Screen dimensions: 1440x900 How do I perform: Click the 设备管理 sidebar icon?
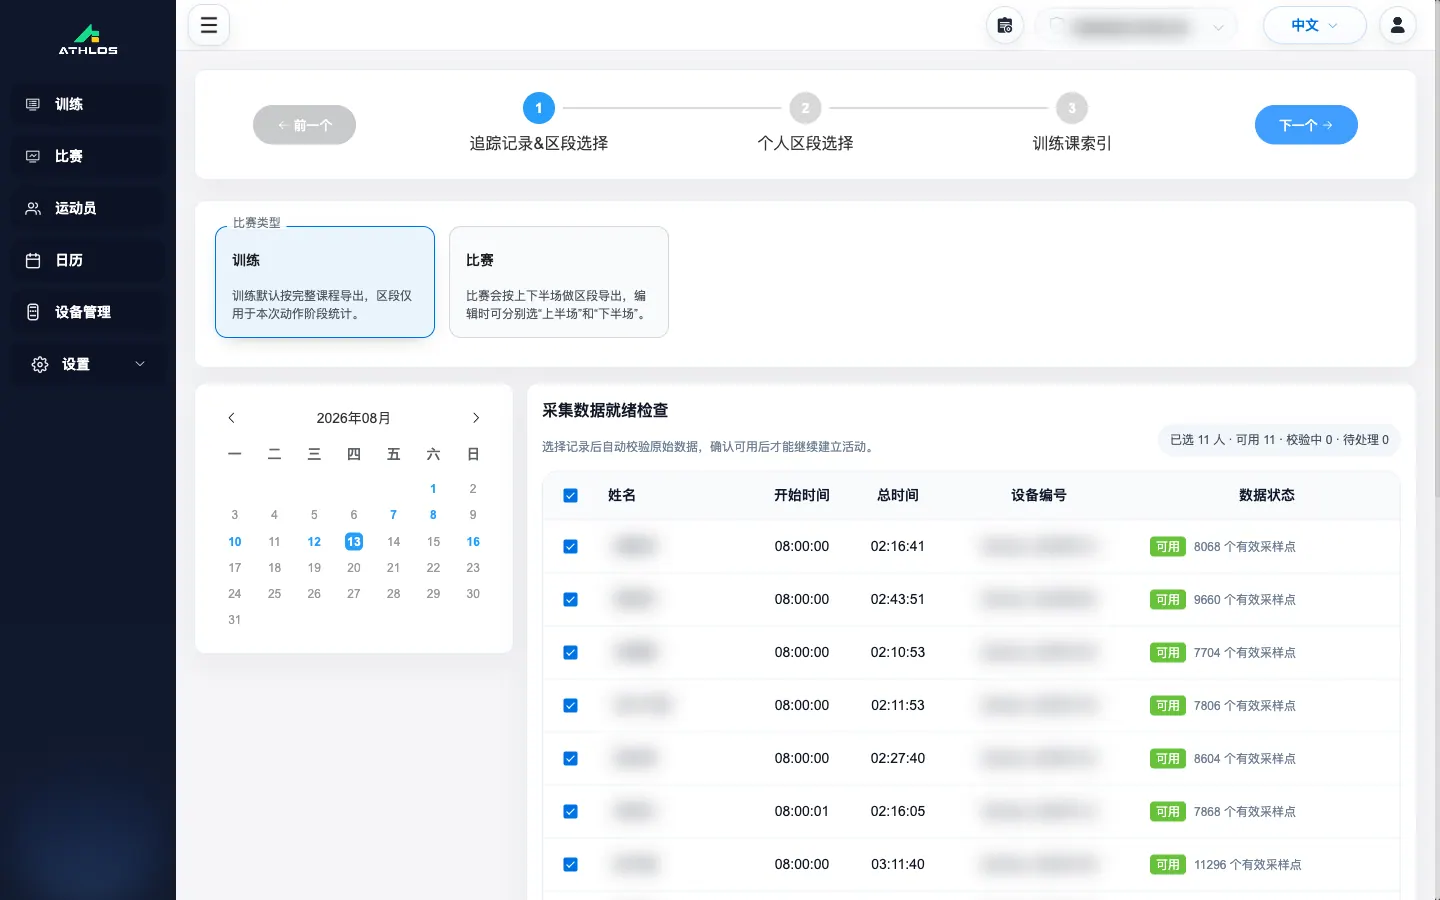pos(33,312)
